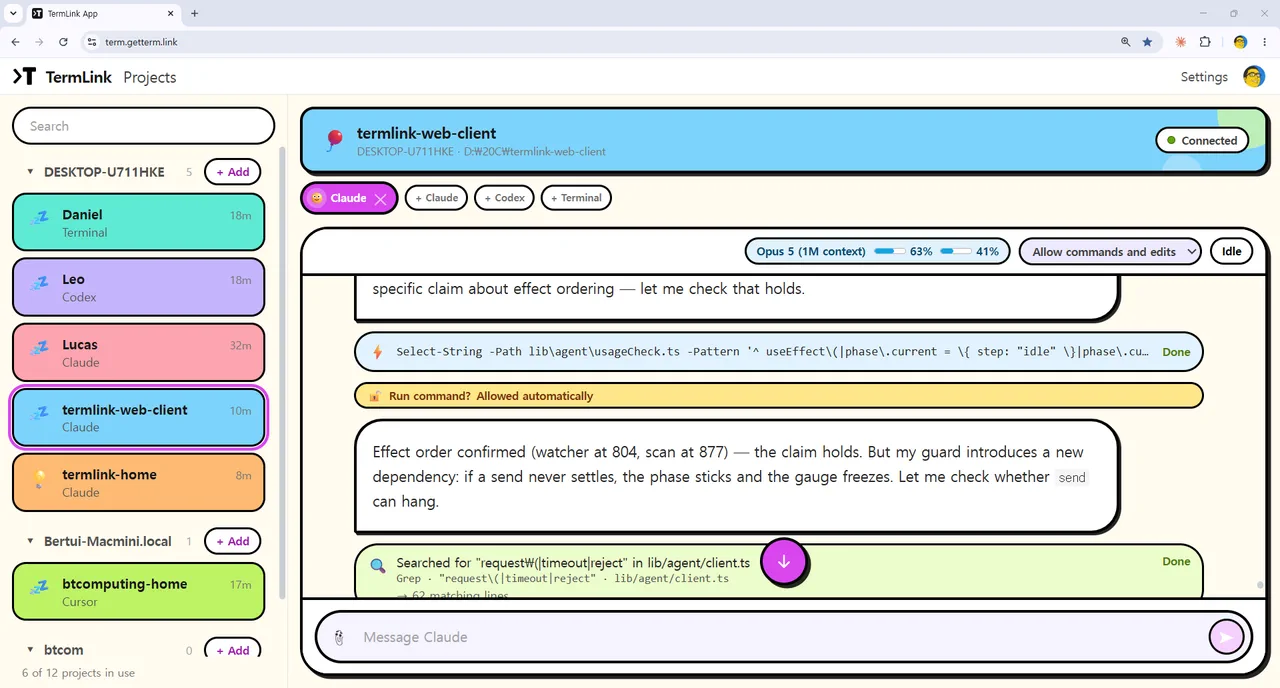Viewport: 1280px width, 688px height.
Task: Open a new browser tab
Action: pyautogui.click(x=194, y=13)
